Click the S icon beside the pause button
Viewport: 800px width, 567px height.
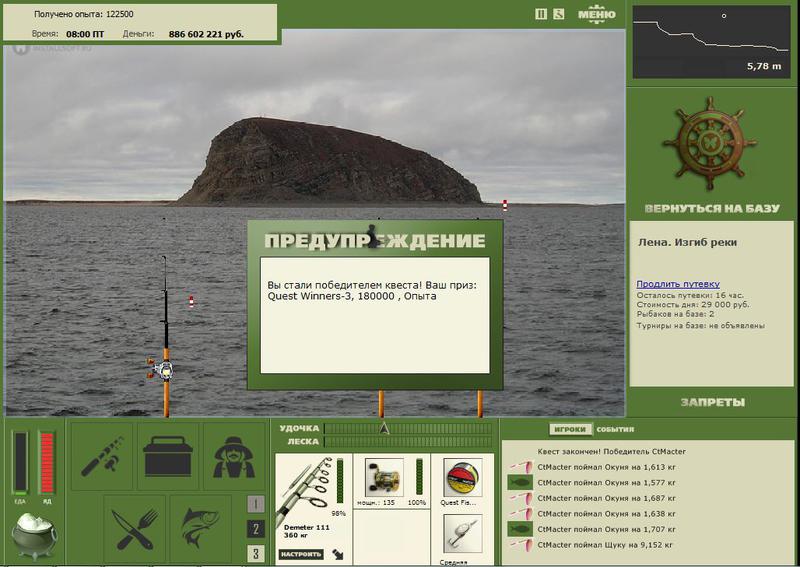tap(559, 14)
